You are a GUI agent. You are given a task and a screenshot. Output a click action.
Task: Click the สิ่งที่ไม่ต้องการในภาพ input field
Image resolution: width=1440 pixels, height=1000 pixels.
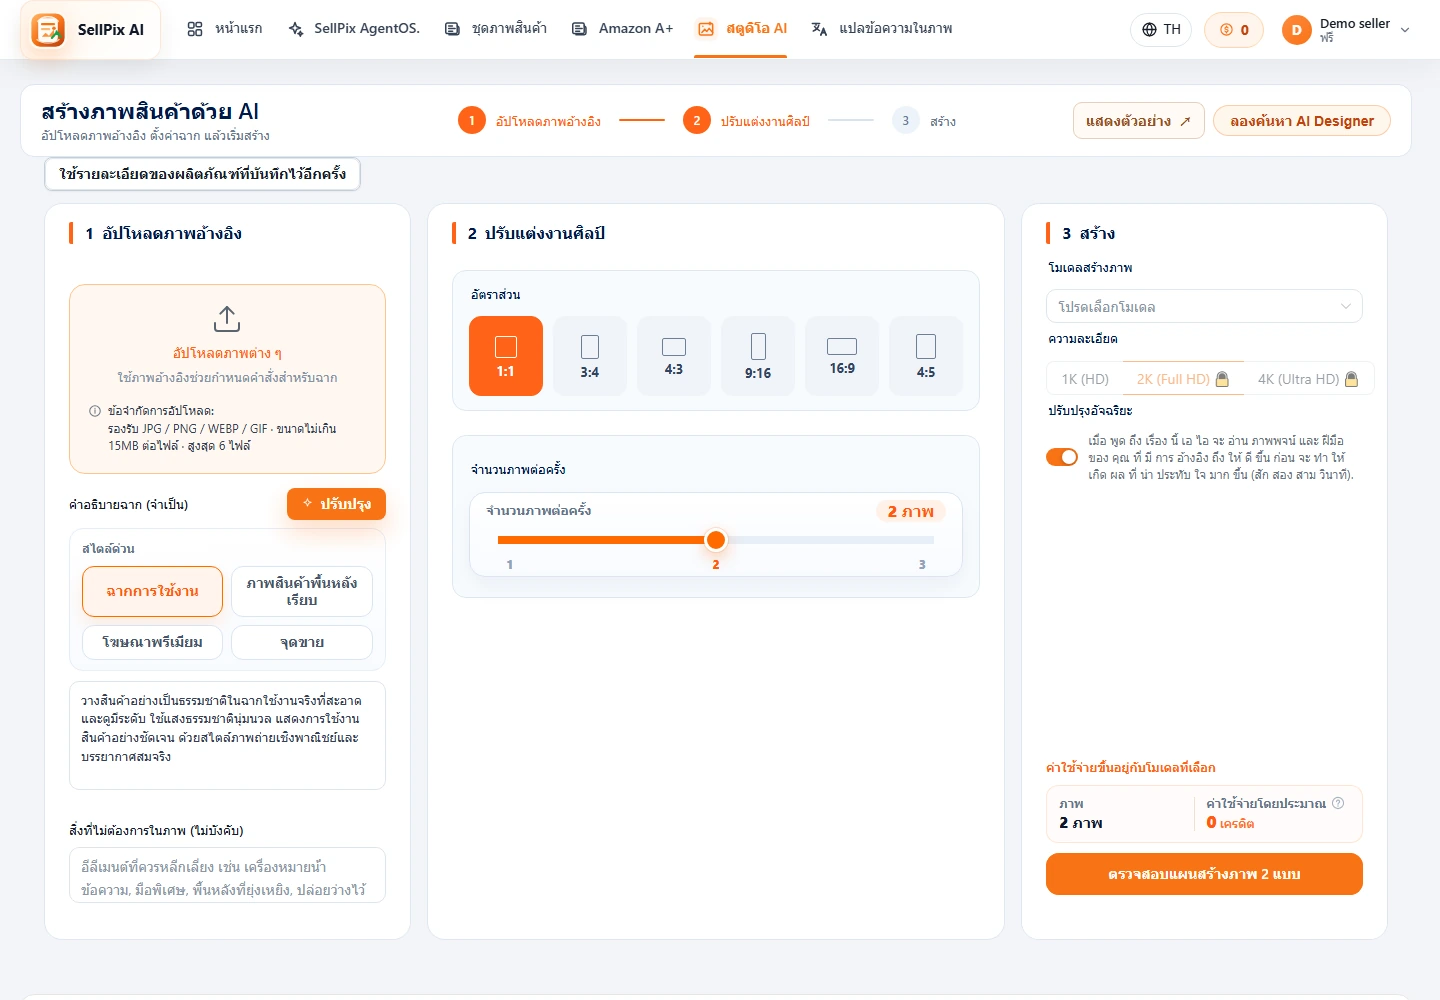(x=227, y=875)
